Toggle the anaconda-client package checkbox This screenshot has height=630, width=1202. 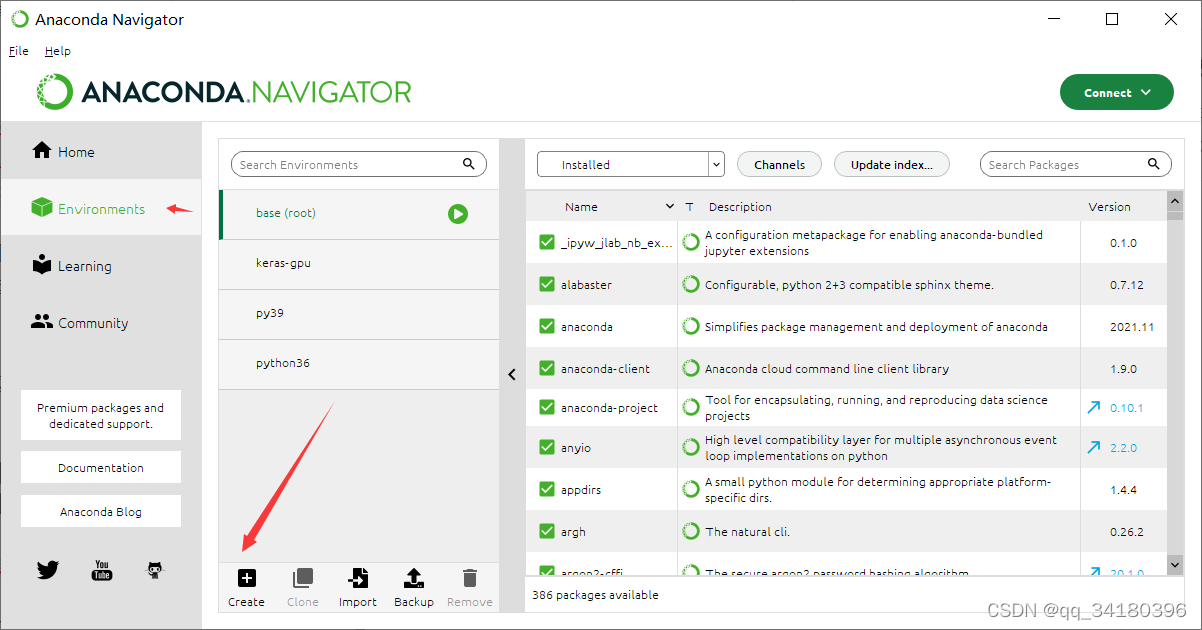click(547, 368)
